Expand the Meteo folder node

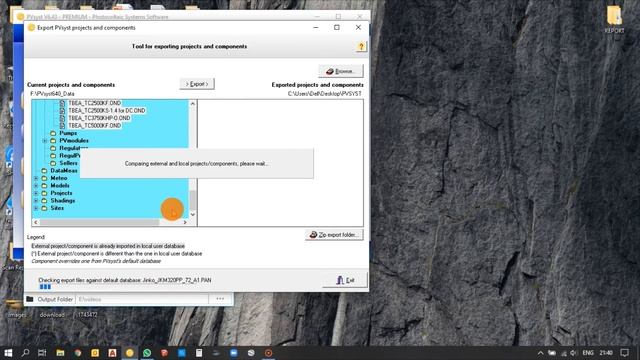36,178
